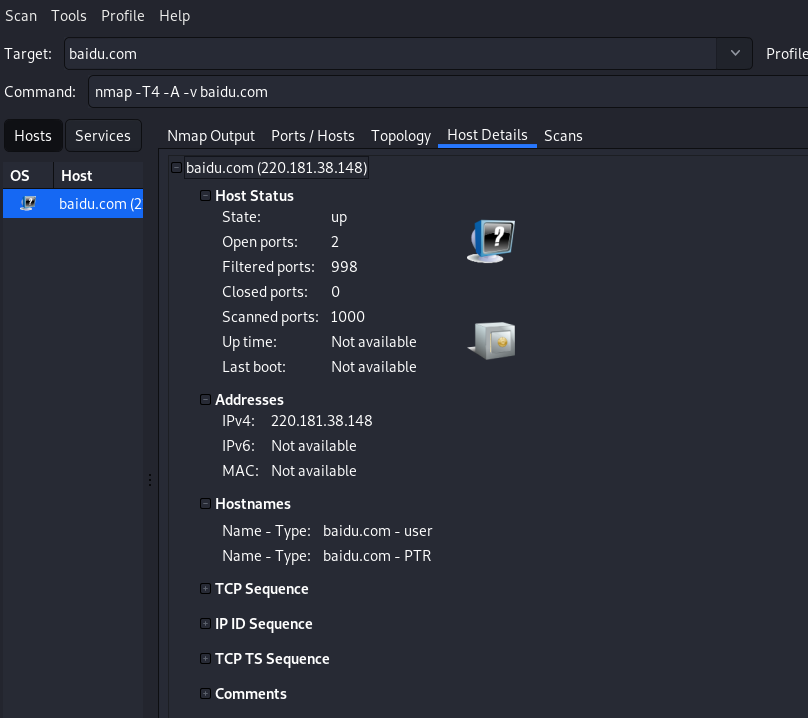
Task: Click the MAC 'Not available' value
Action: [x=314, y=471]
